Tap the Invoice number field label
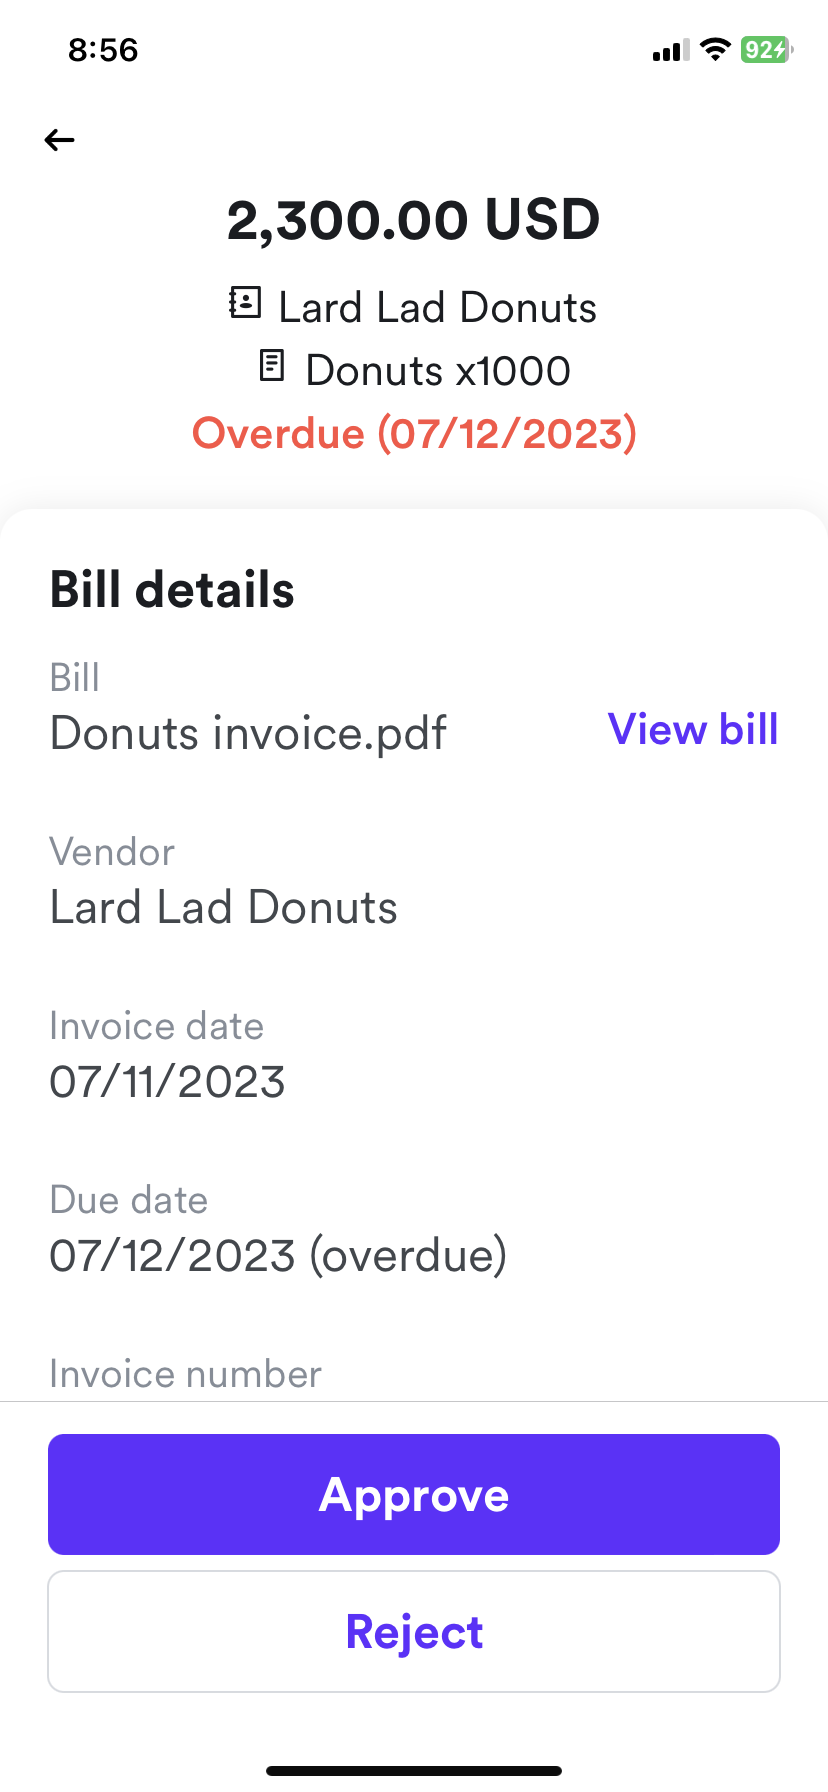The image size is (828, 1792). [x=186, y=1374]
